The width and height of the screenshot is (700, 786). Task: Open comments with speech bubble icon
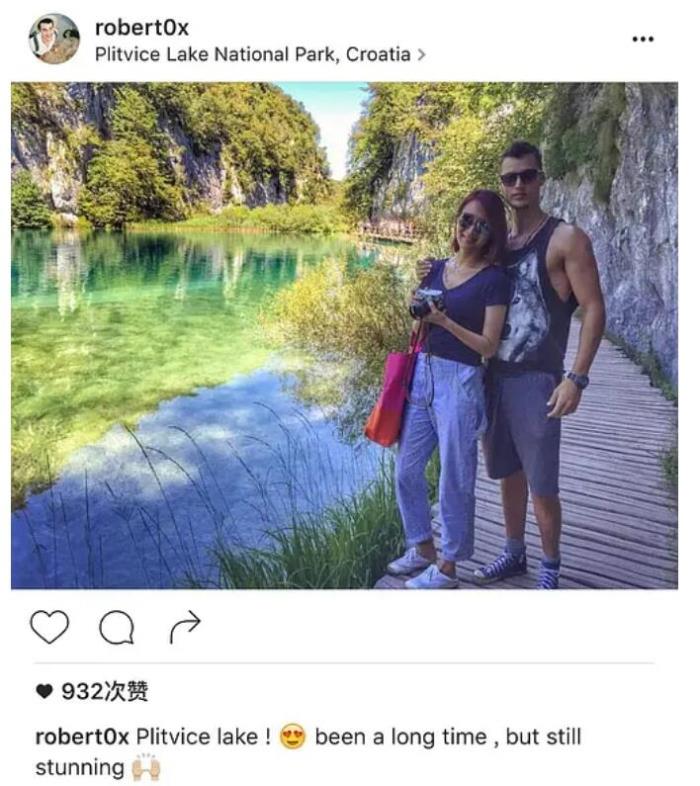117,627
